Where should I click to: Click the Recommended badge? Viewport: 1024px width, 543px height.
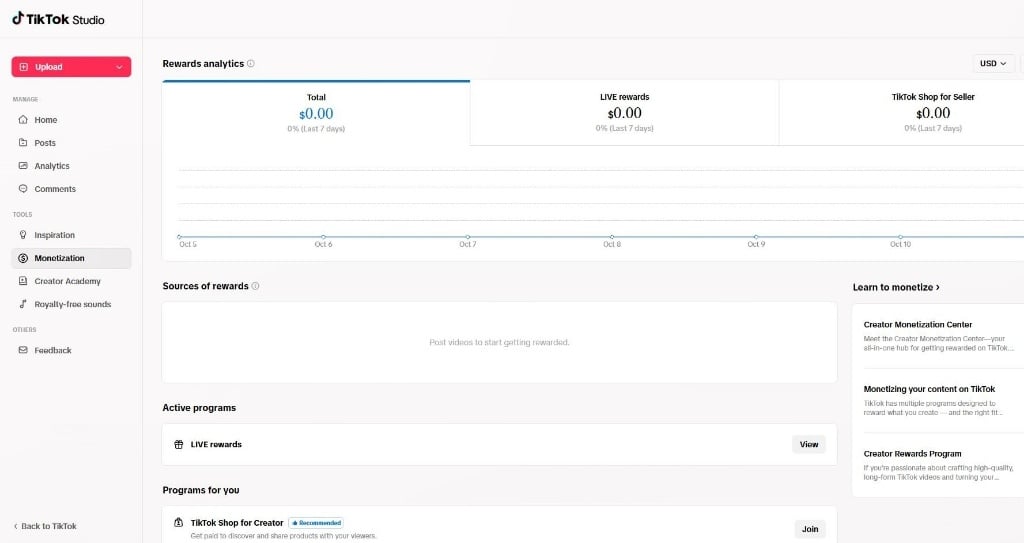tap(316, 523)
